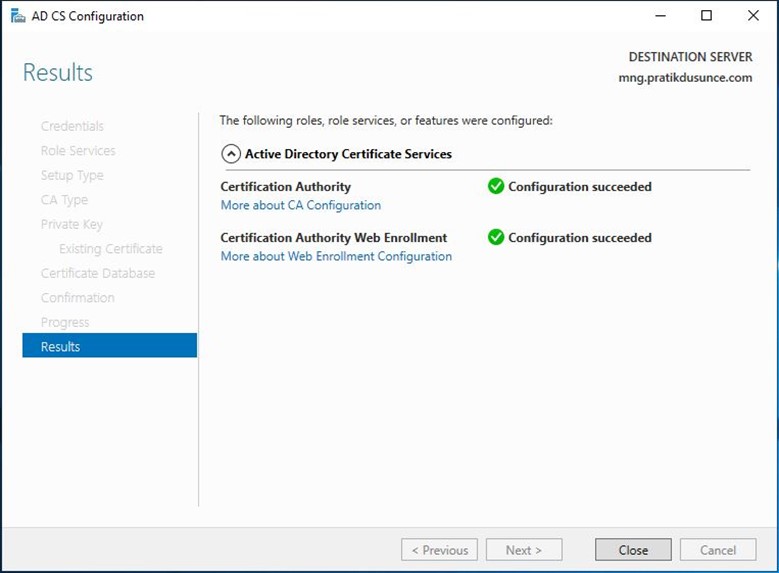Select the Results step in the sidebar
This screenshot has width=779, height=573.
pos(109,345)
